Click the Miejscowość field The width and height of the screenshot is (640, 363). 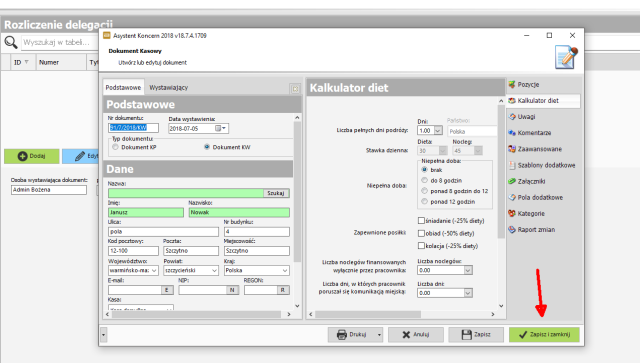coord(257,251)
